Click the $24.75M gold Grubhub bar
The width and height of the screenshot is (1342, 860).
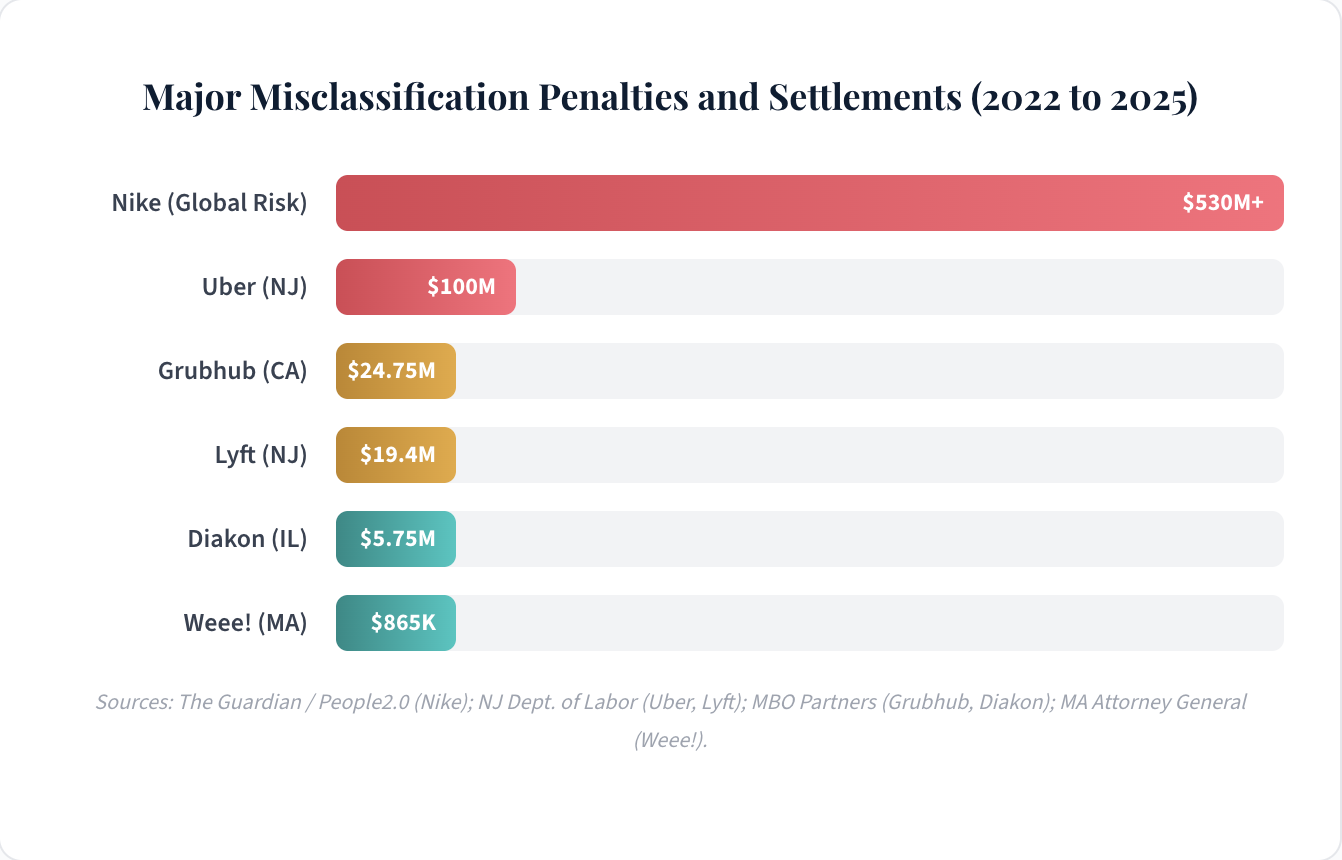point(396,371)
